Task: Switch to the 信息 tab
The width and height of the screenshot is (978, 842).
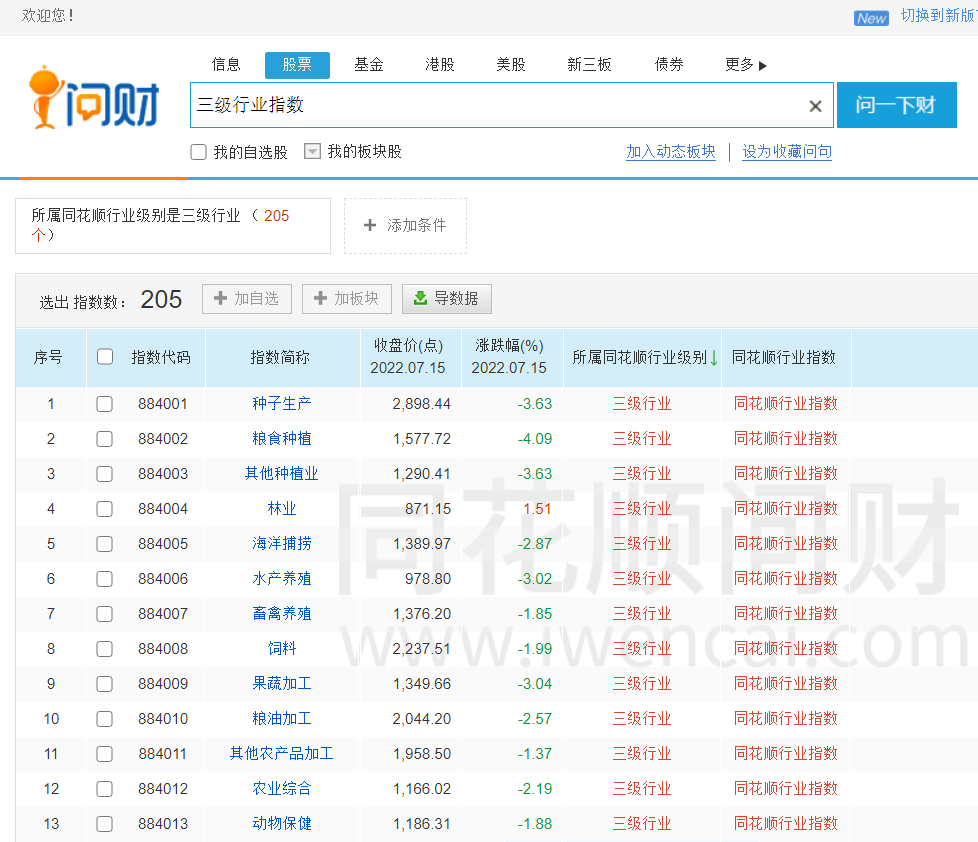Action: [226, 65]
